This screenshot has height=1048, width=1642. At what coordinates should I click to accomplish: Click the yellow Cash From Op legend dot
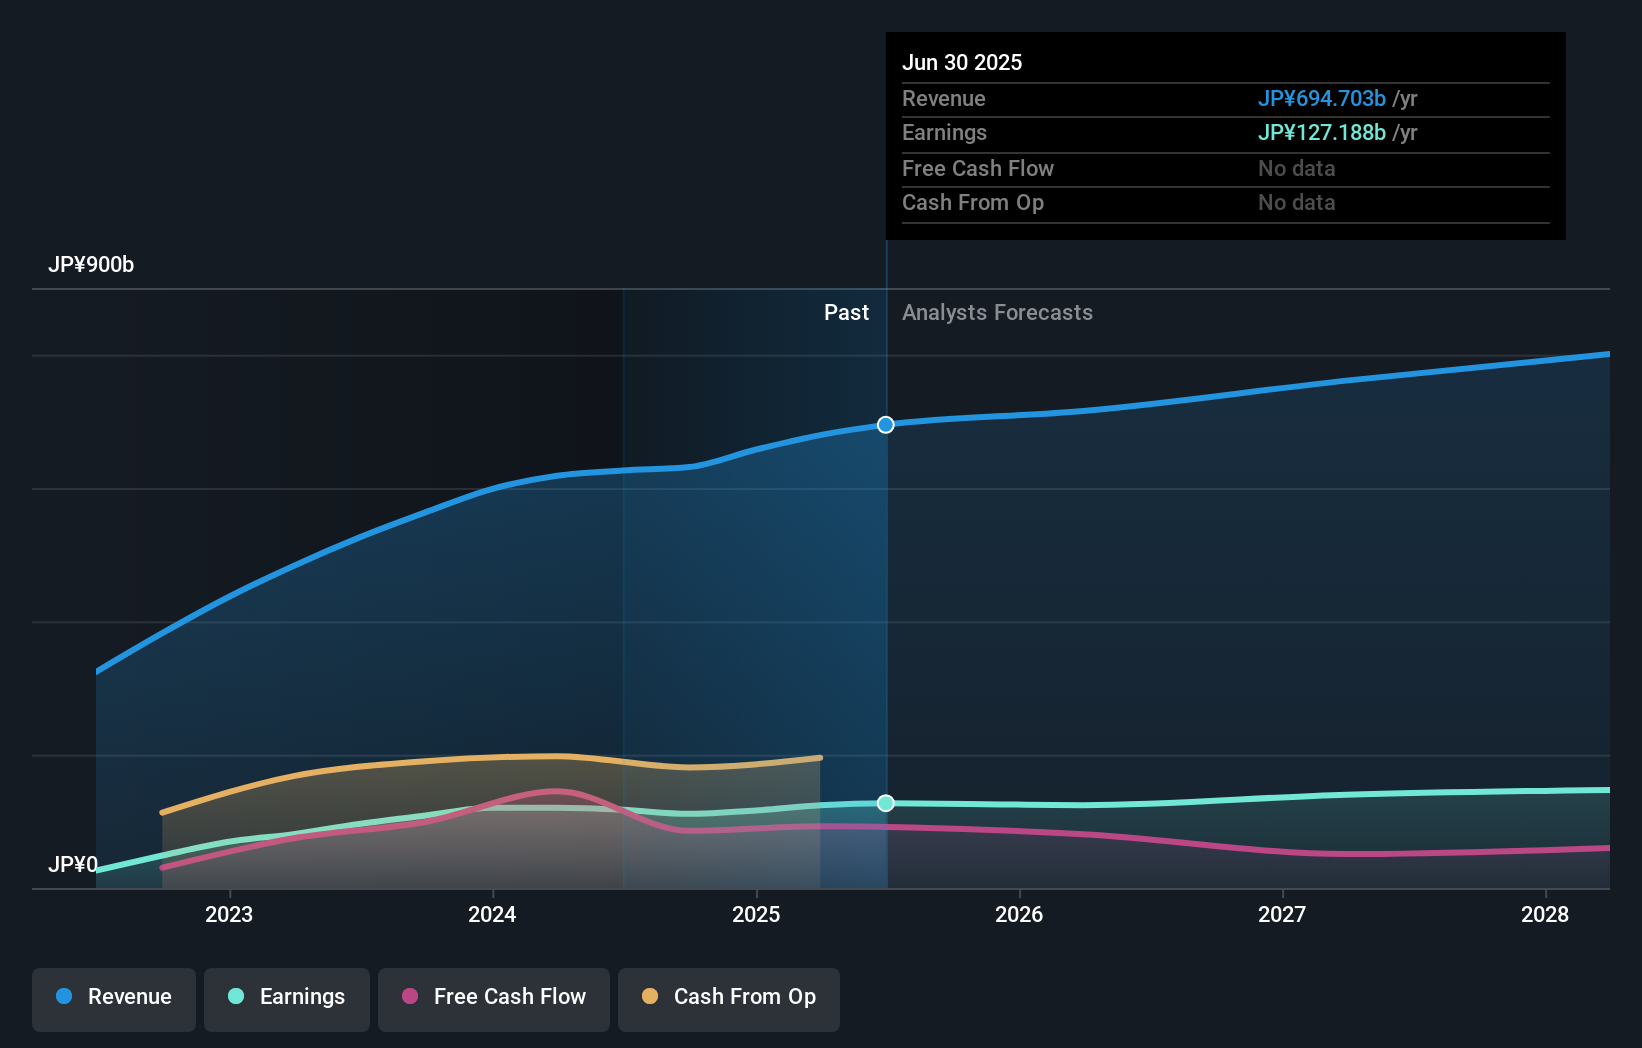coord(650,997)
